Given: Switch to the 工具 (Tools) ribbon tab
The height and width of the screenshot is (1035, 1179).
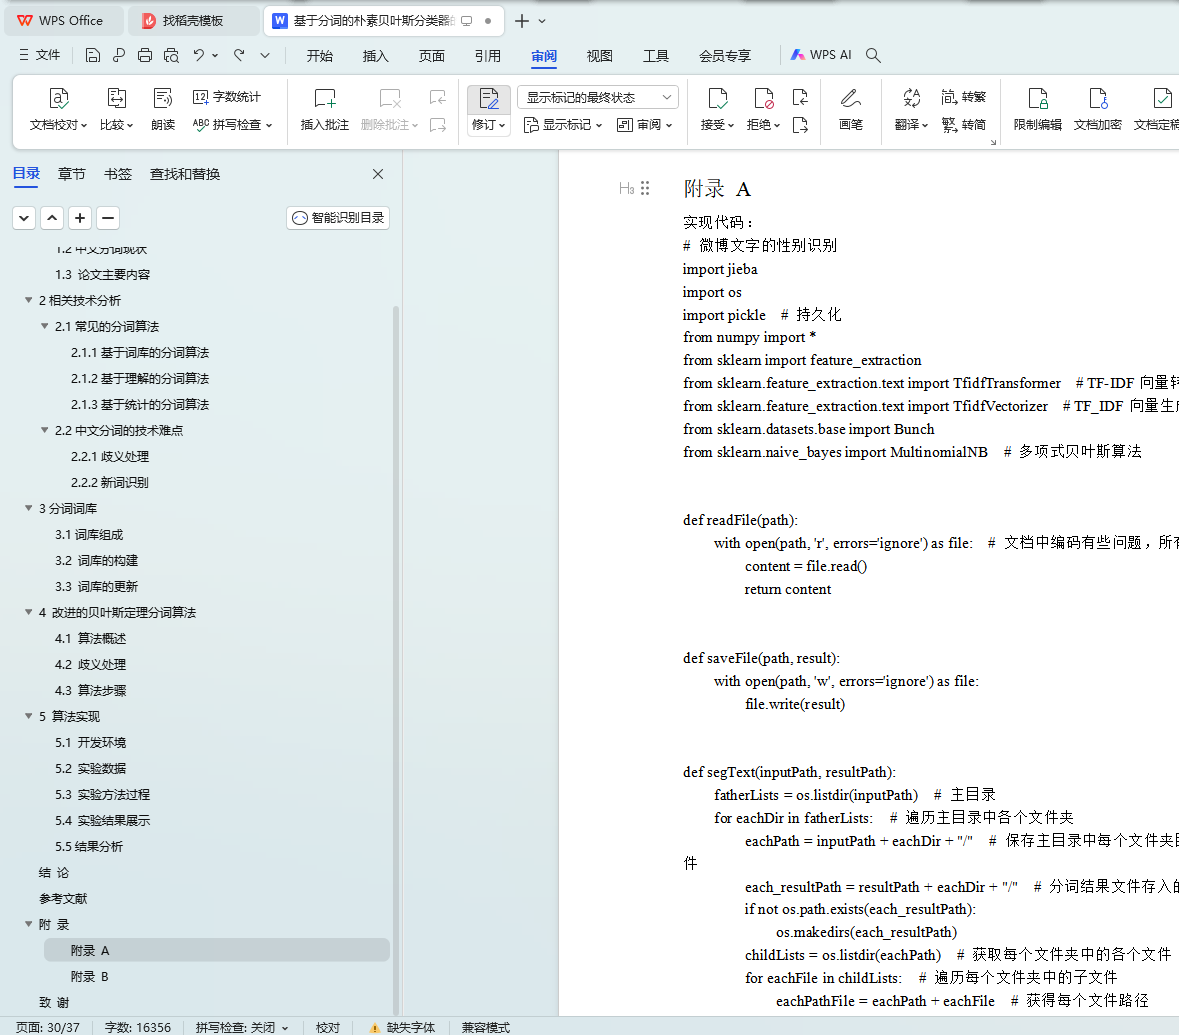Looking at the screenshot, I should click(656, 56).
